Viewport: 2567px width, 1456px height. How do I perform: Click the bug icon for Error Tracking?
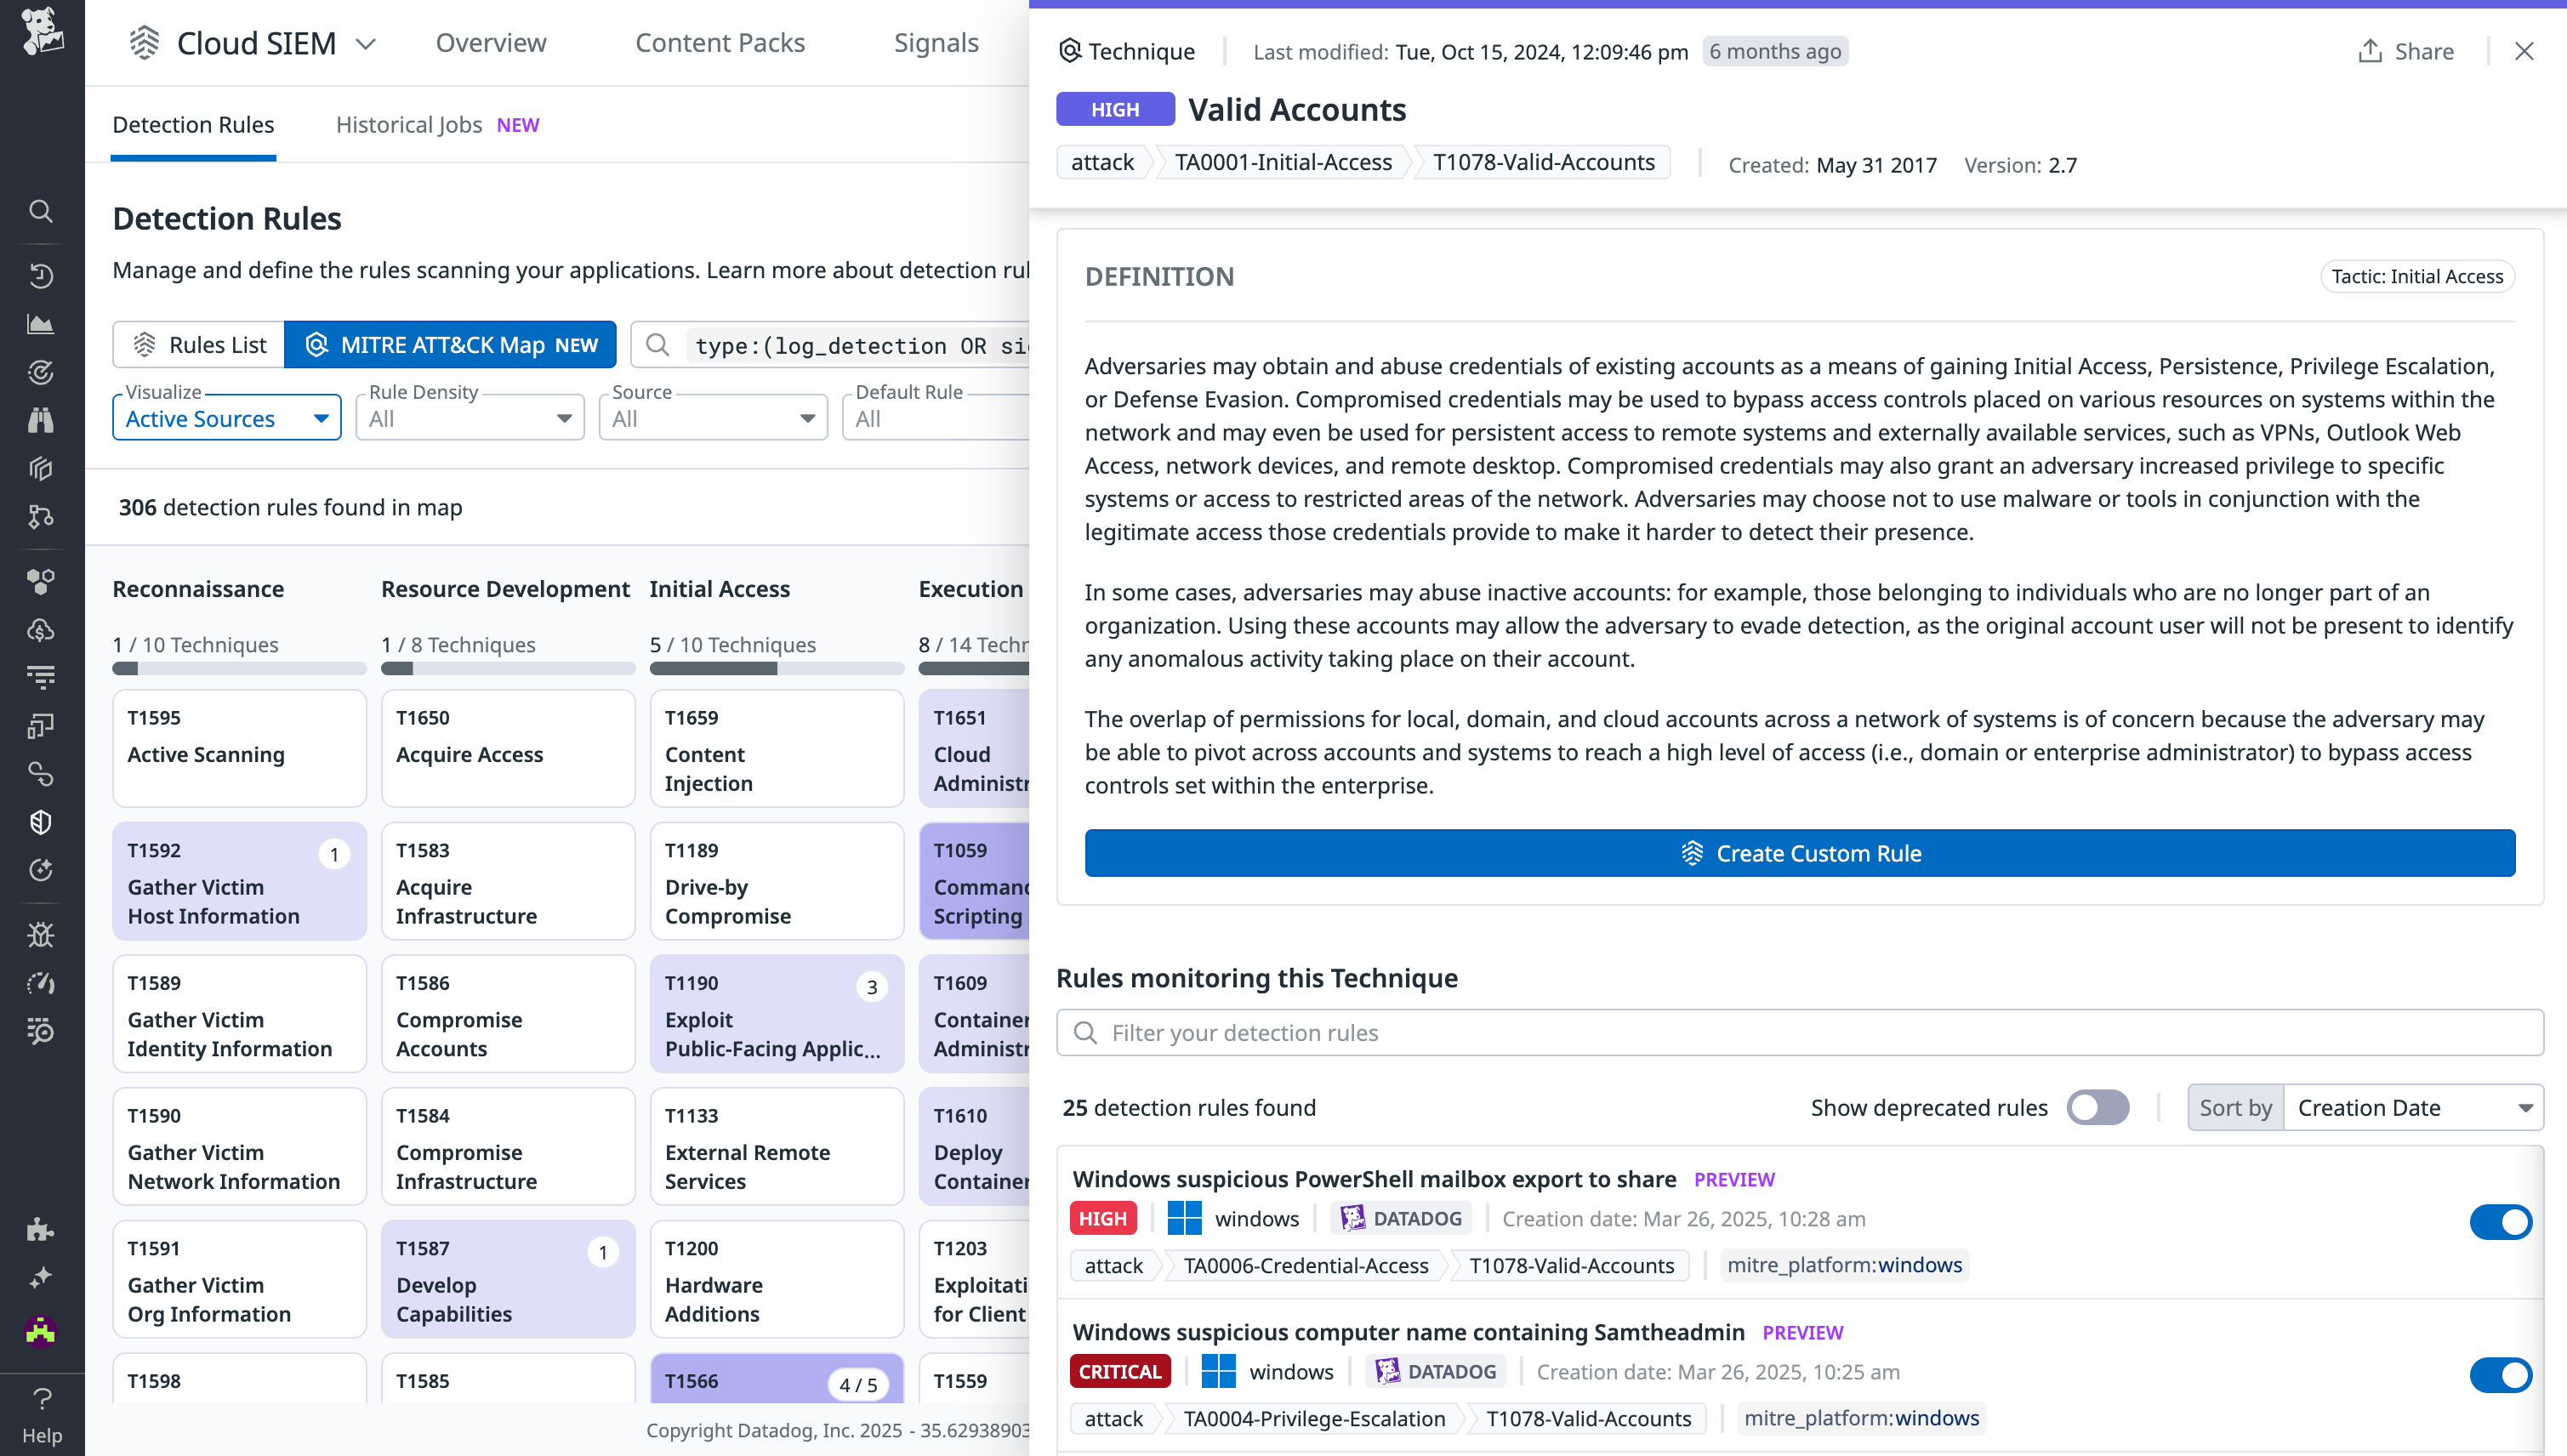[x=41, y=934]
